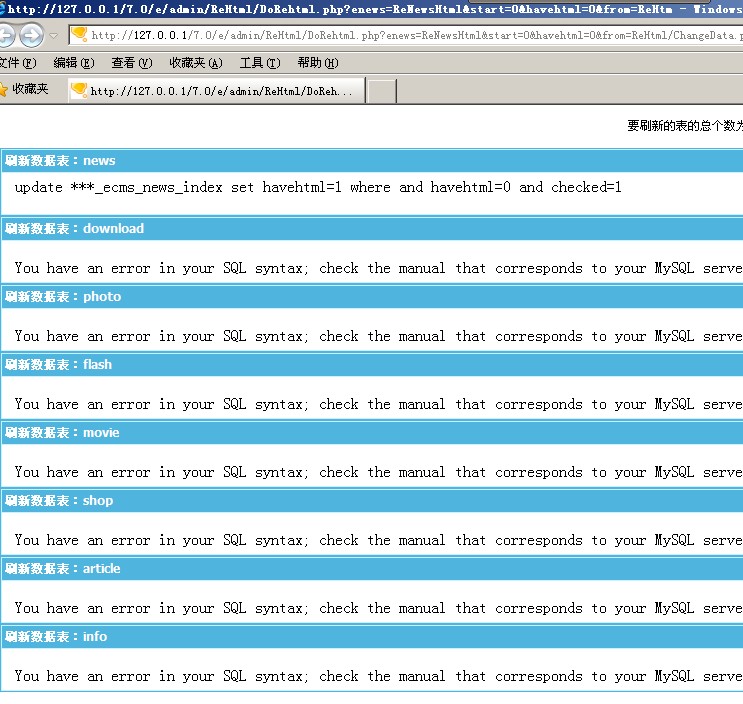Screen dimensions: 743x704
Task: Click the SQL error under movie
Action: 379,472
